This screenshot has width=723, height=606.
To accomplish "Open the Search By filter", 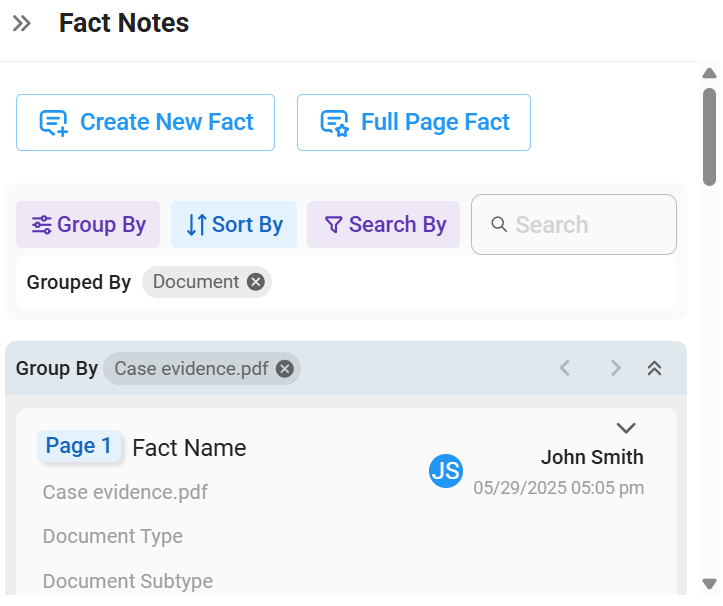I will coord(383,225).
